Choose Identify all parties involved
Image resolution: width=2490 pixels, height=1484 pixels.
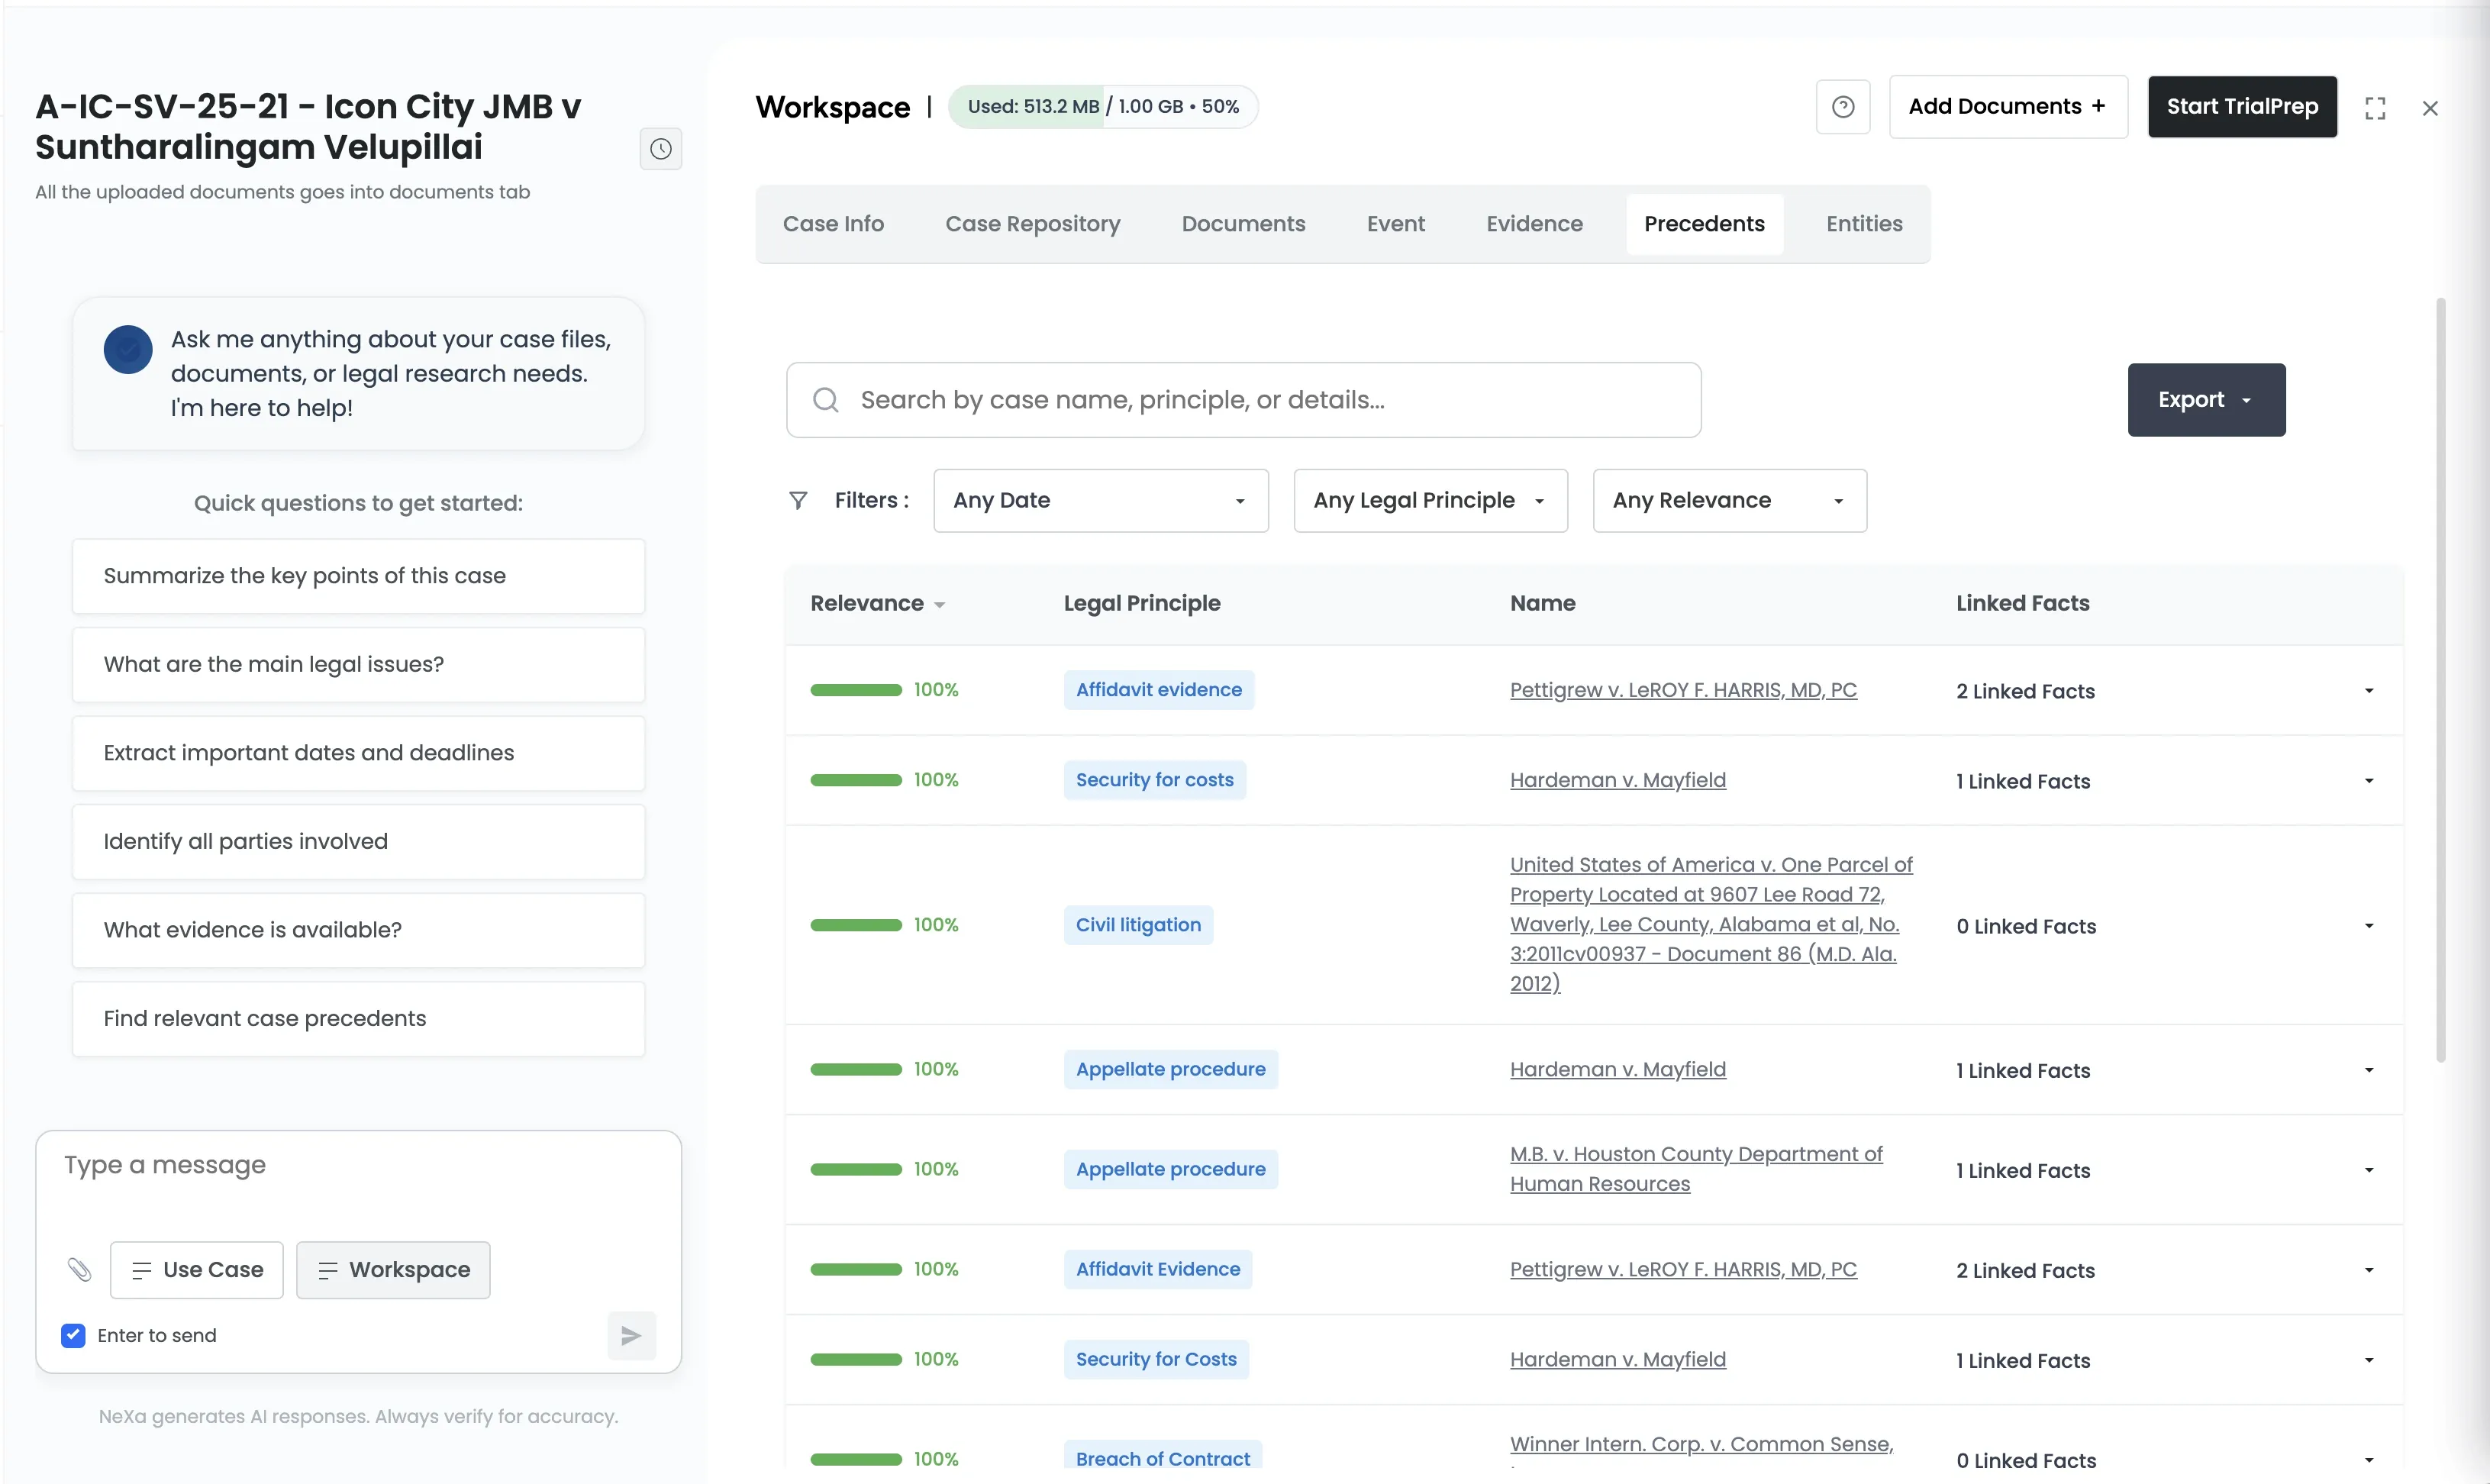tap(358, 841)
